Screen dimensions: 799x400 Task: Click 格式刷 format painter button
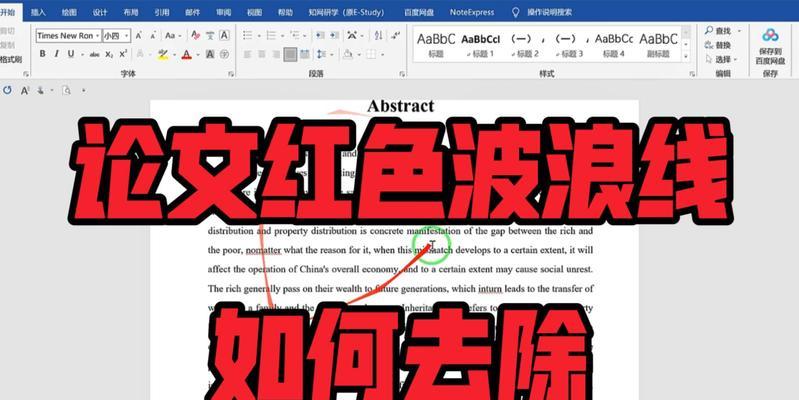tap(11, 60)
